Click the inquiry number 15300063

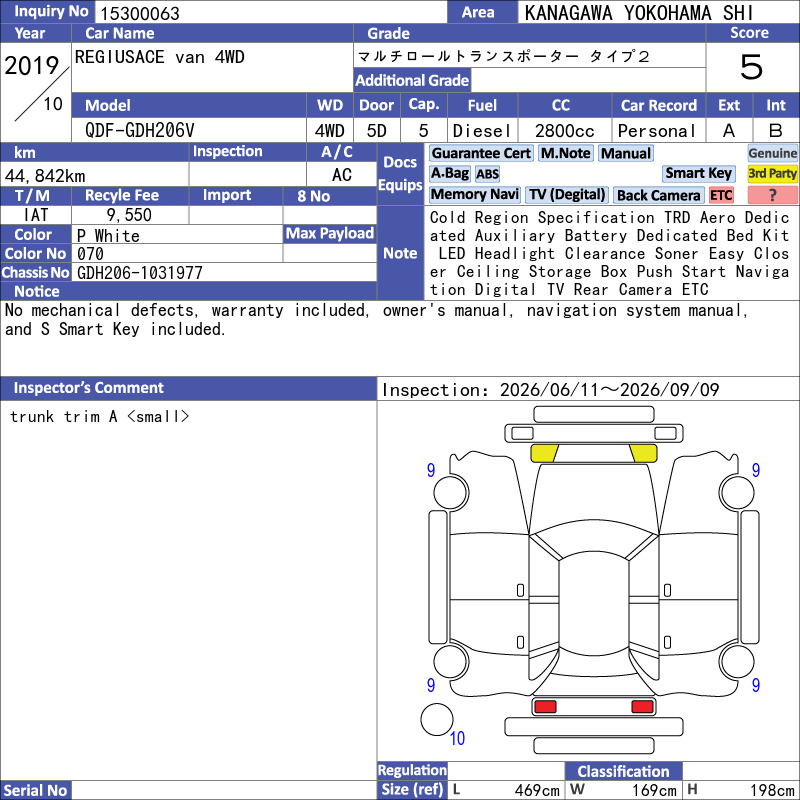tap(140, 13)
